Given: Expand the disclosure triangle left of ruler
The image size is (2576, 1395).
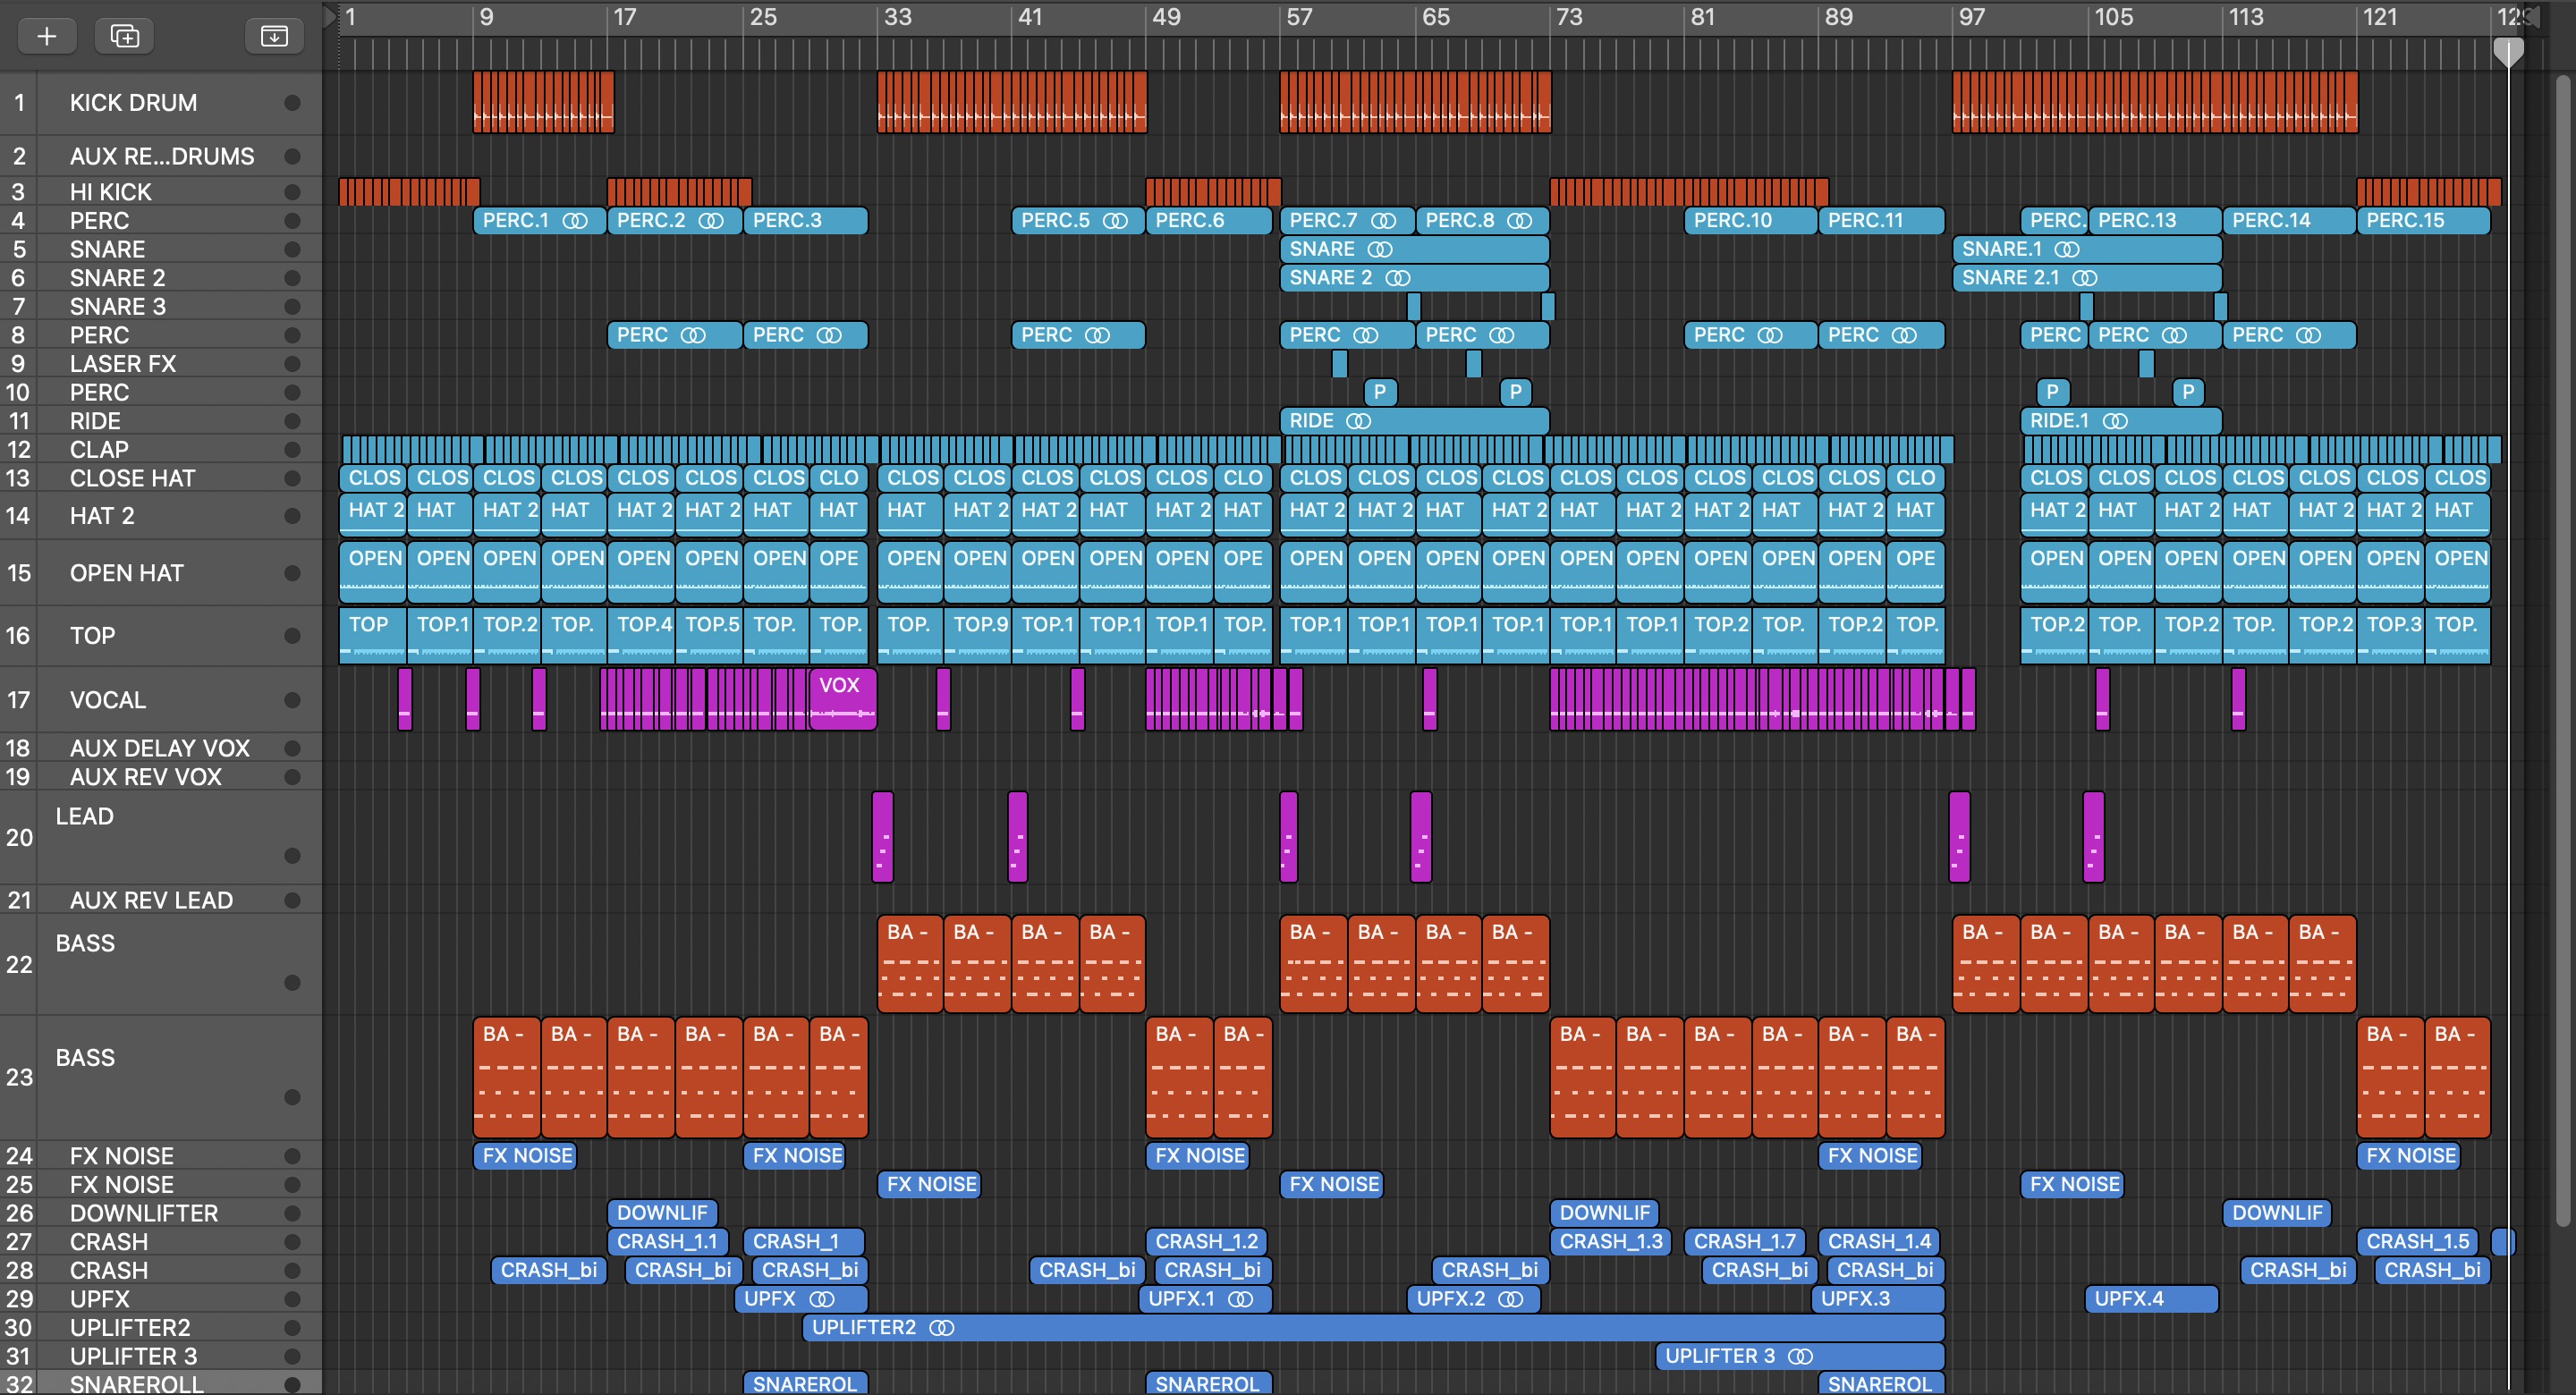Looking at the screenshot, I should click(x=329, y=16).
